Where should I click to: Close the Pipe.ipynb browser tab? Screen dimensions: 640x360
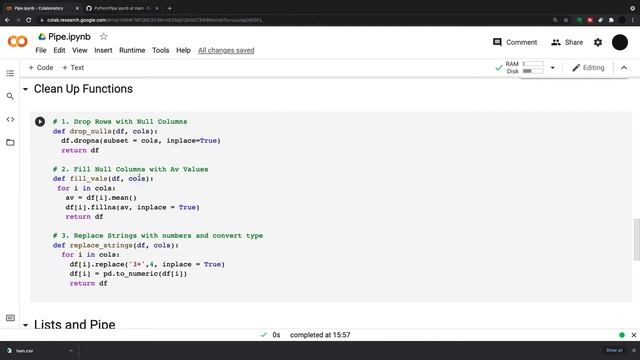(77, 8)
